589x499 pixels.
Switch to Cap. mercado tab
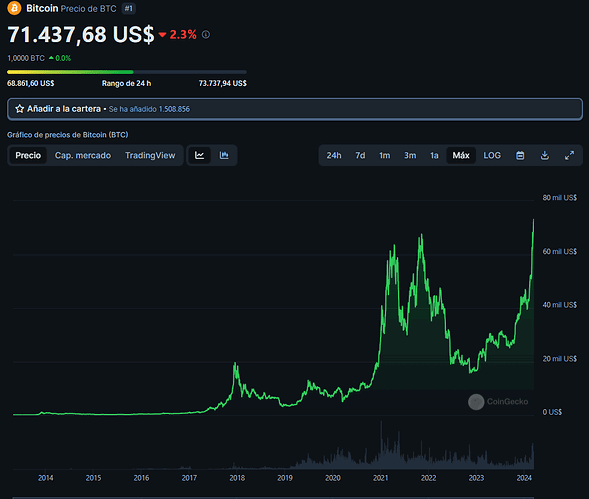click(x=83, y=156)
